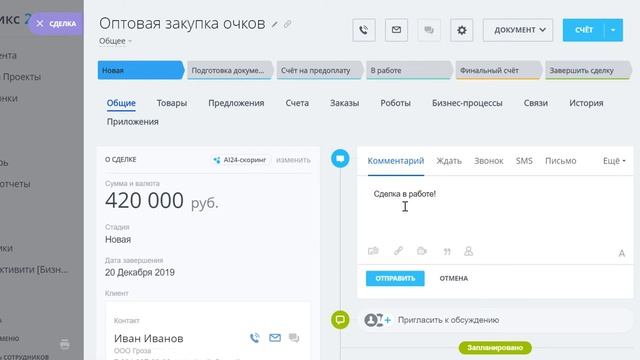Call Иван Иванов via phone icon
Viewport: 640px width, 360px height.
(255, 338)
